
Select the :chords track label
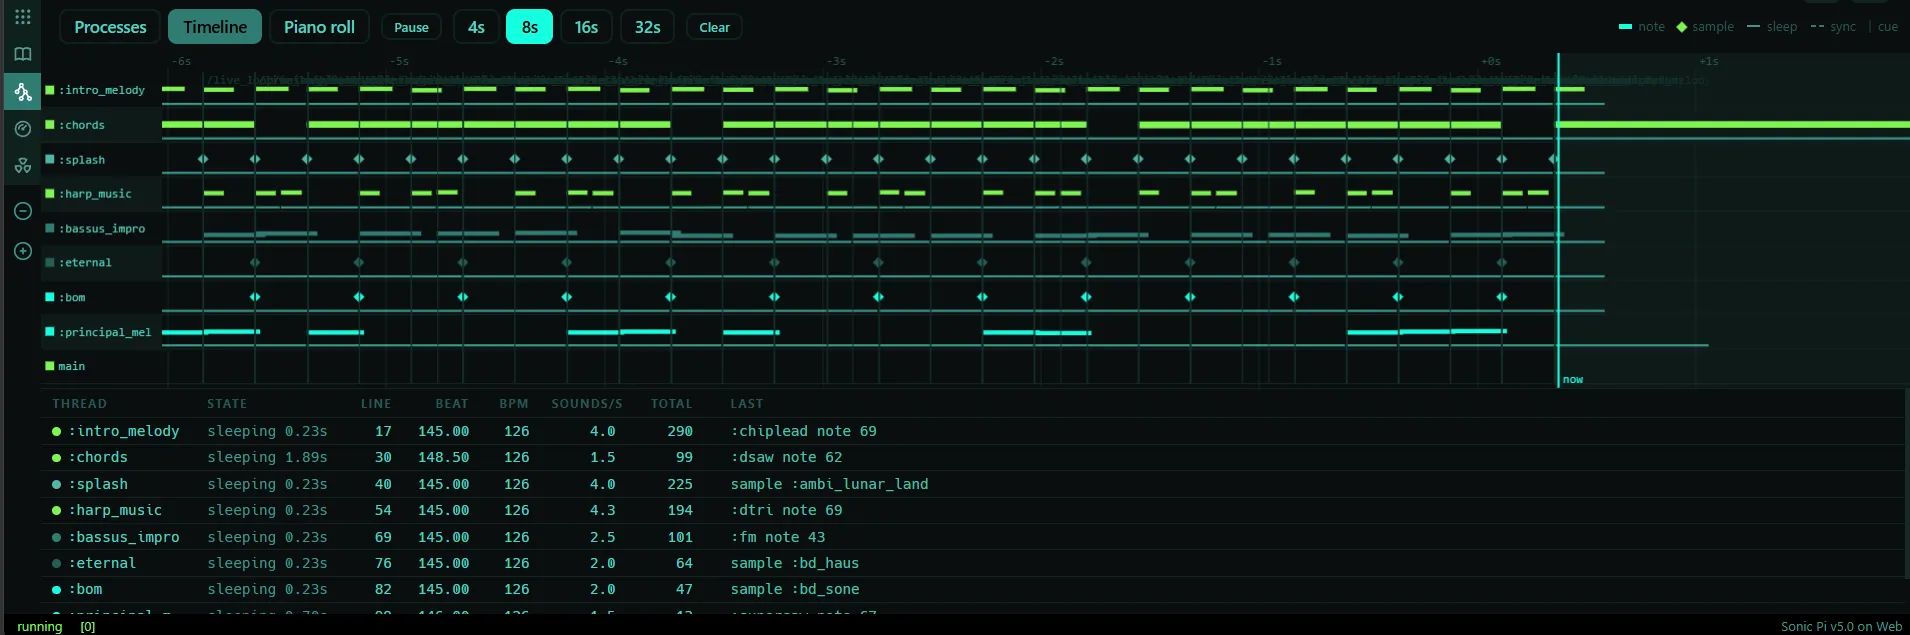(x=81, y=125)
